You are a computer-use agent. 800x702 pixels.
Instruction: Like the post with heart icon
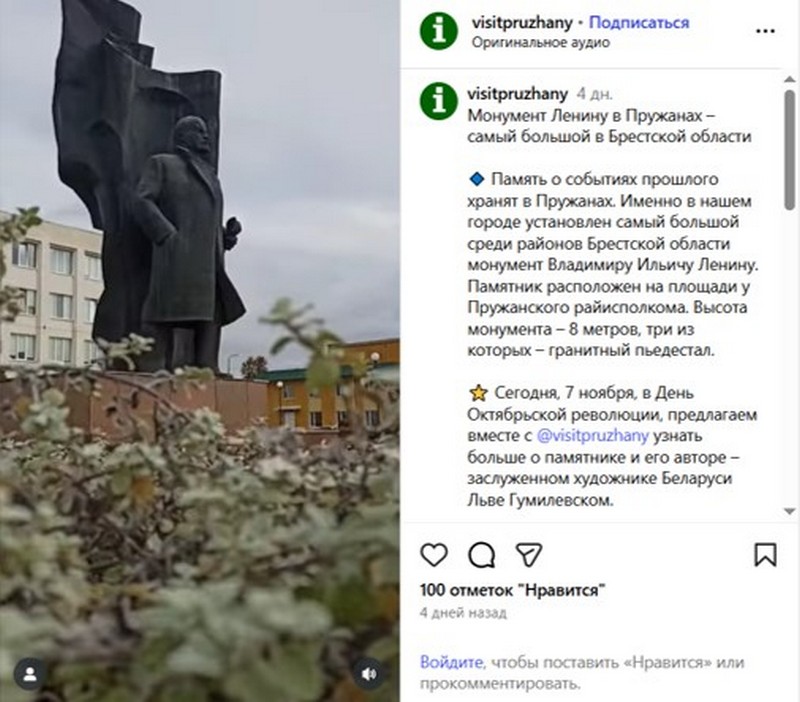(x=434, y=555)
